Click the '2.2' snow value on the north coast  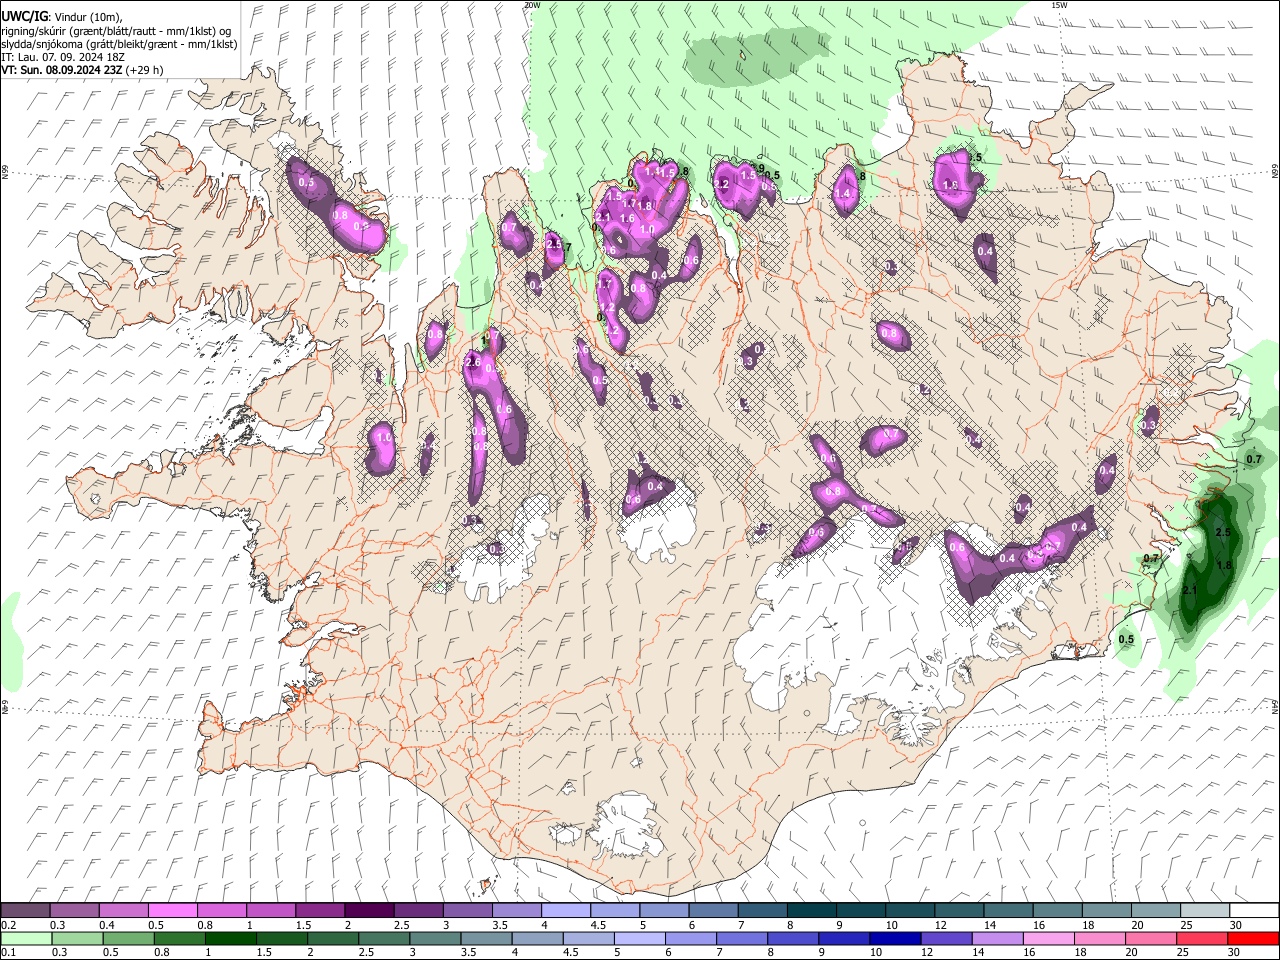(721, 184)
